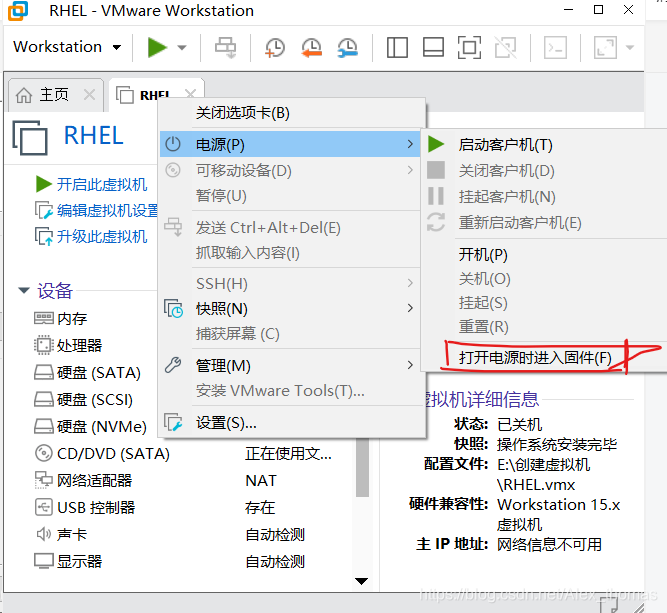The image size is (667, 613).
Task: Click the wrench icon beside 管理(M)
Action: (x=173, y=365)
